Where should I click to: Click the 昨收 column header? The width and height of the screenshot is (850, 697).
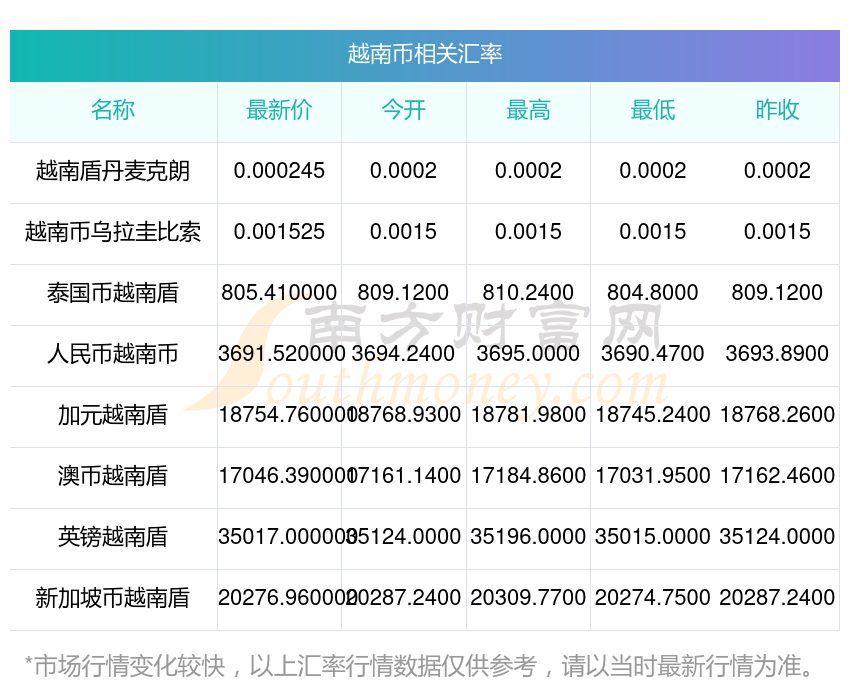click(777, 110)
